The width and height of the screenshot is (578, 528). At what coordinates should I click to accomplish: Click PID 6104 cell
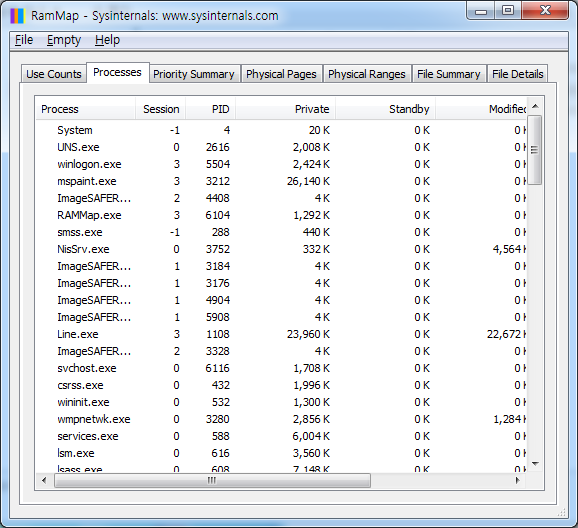point(217,215)
